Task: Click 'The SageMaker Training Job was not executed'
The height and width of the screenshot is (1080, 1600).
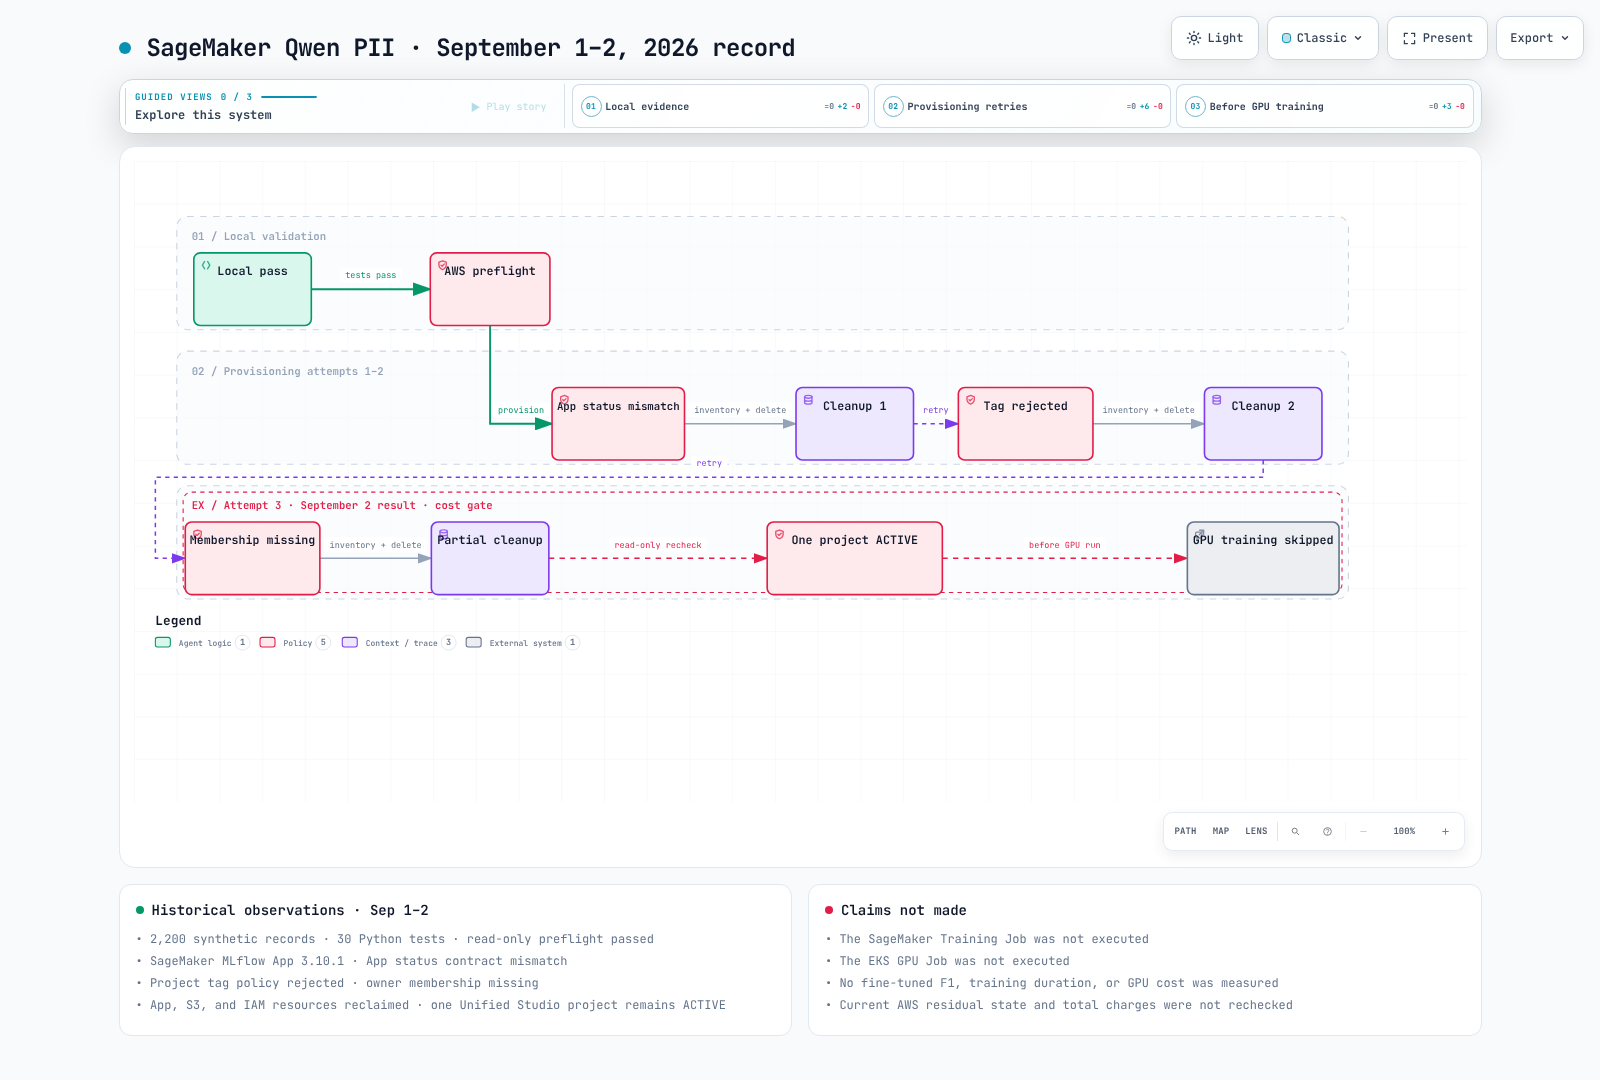Action: pos(994,939)
